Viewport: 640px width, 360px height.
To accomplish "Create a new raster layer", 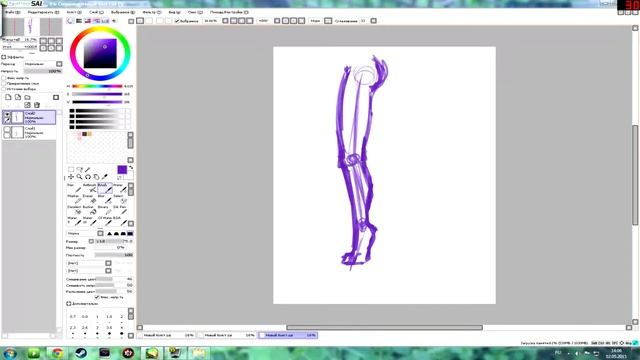I will click(x=8, y=97).
